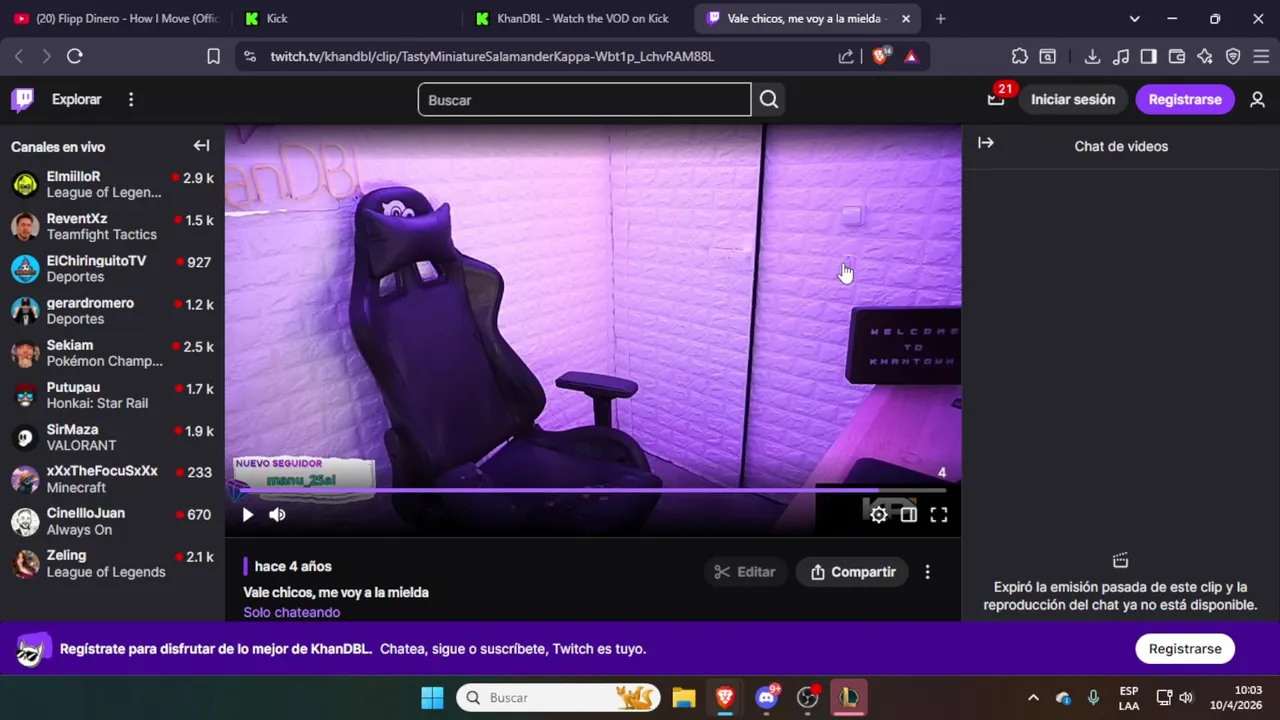This screenshot has width=1280, height=720.
Task: Open Zeling channel in sidebar
Action: point(112,563)
